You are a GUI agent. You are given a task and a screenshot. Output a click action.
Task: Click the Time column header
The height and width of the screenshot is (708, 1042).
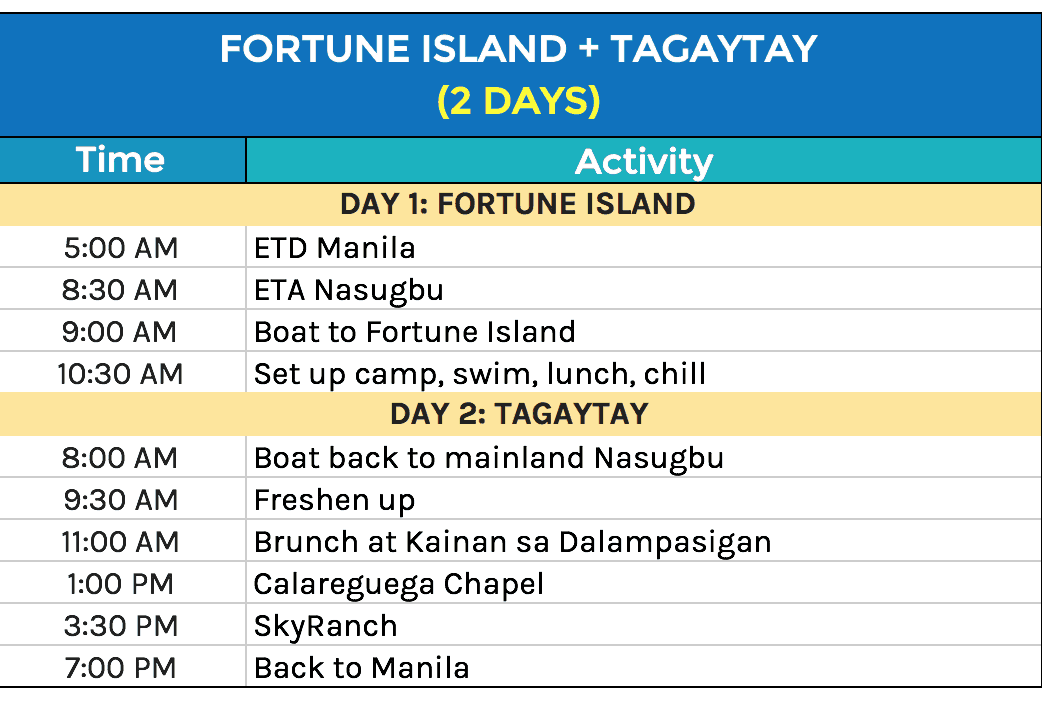[121, 160]
